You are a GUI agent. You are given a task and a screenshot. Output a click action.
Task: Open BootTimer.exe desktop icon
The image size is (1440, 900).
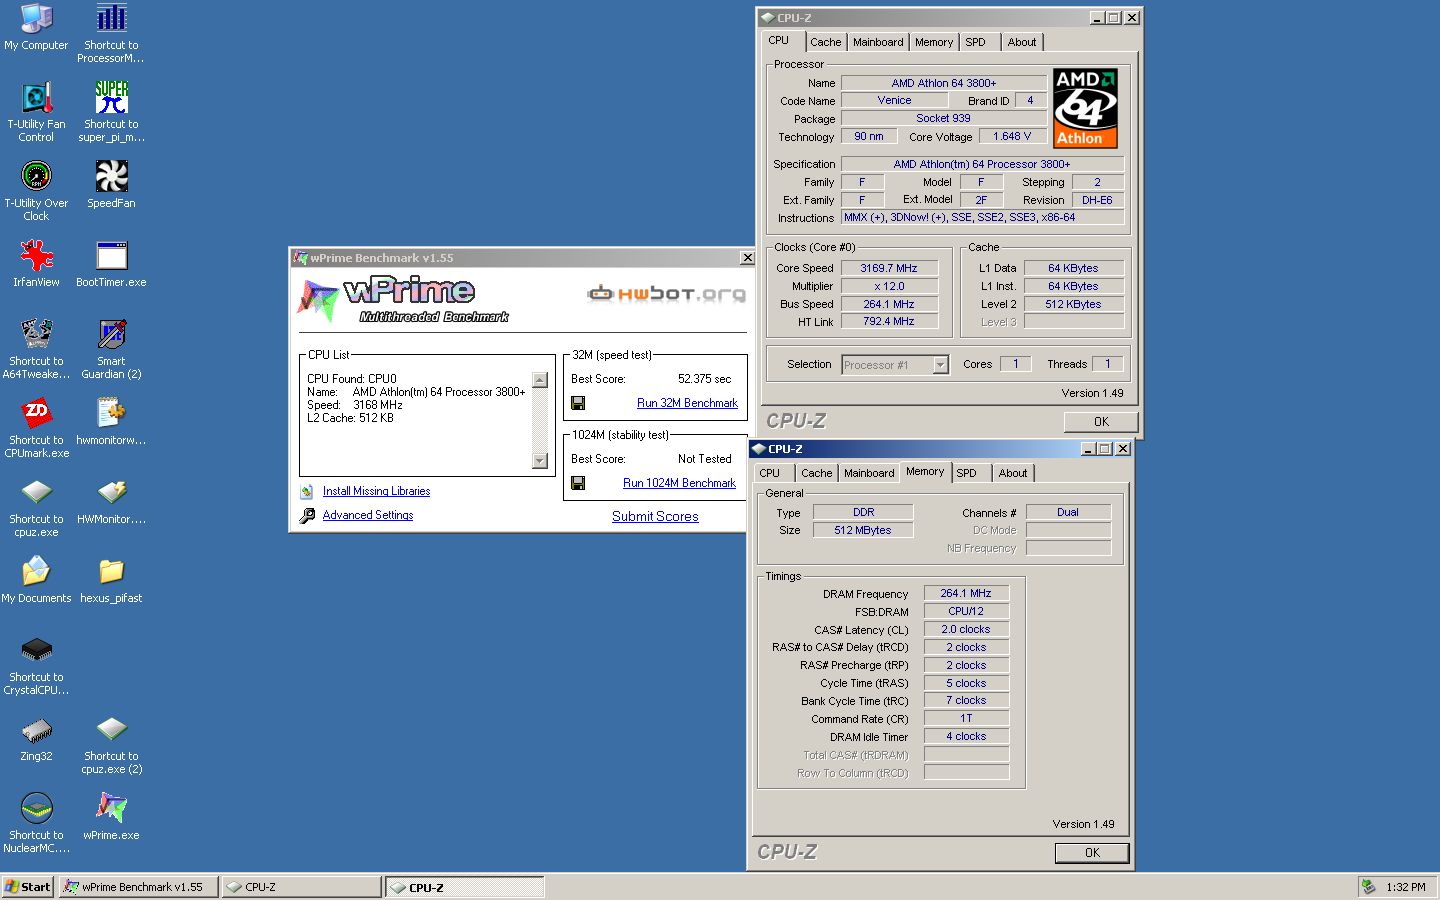coord(111,255)
